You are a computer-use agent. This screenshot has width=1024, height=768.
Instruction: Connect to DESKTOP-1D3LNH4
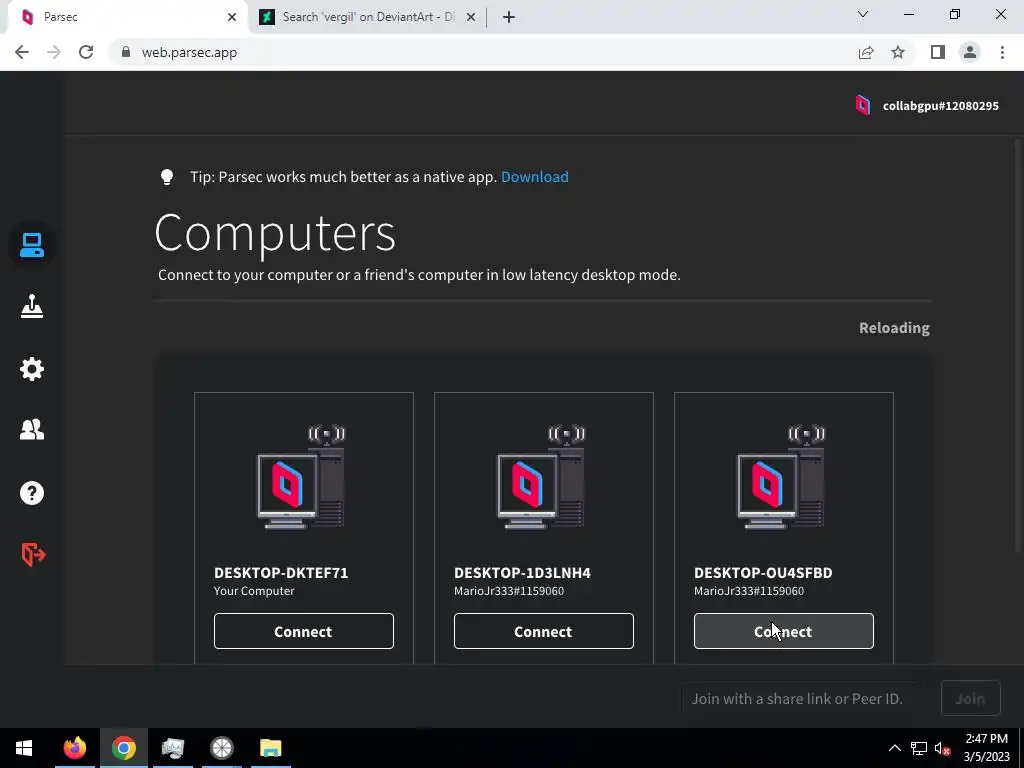[543, 631]
